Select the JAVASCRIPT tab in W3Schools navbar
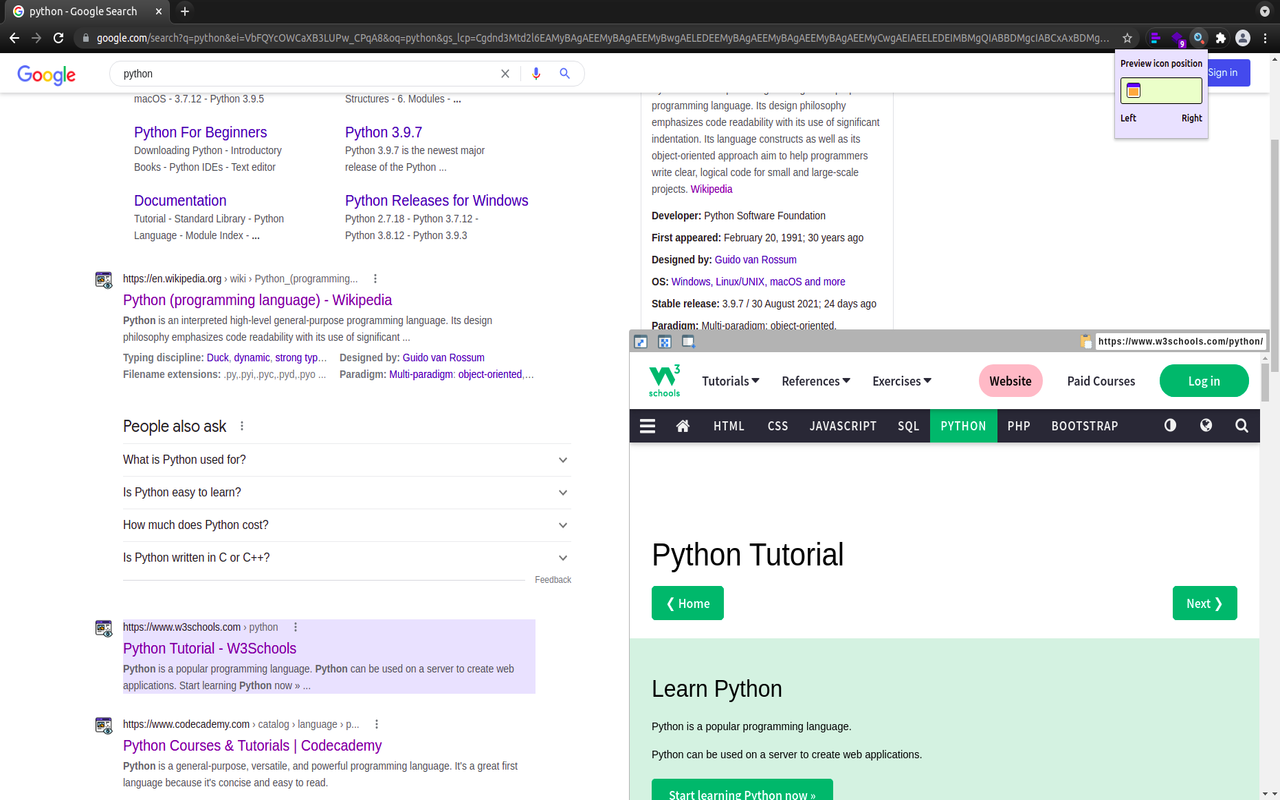The width and height of the screenshot is (1280, 800). [x=843, y=426]
